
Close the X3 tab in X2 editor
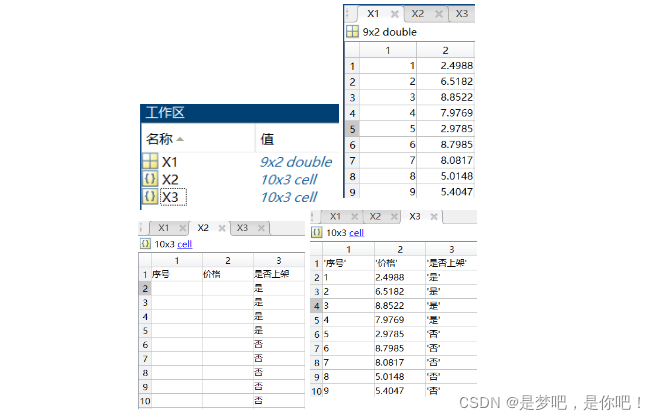click(x=261, y=228)
